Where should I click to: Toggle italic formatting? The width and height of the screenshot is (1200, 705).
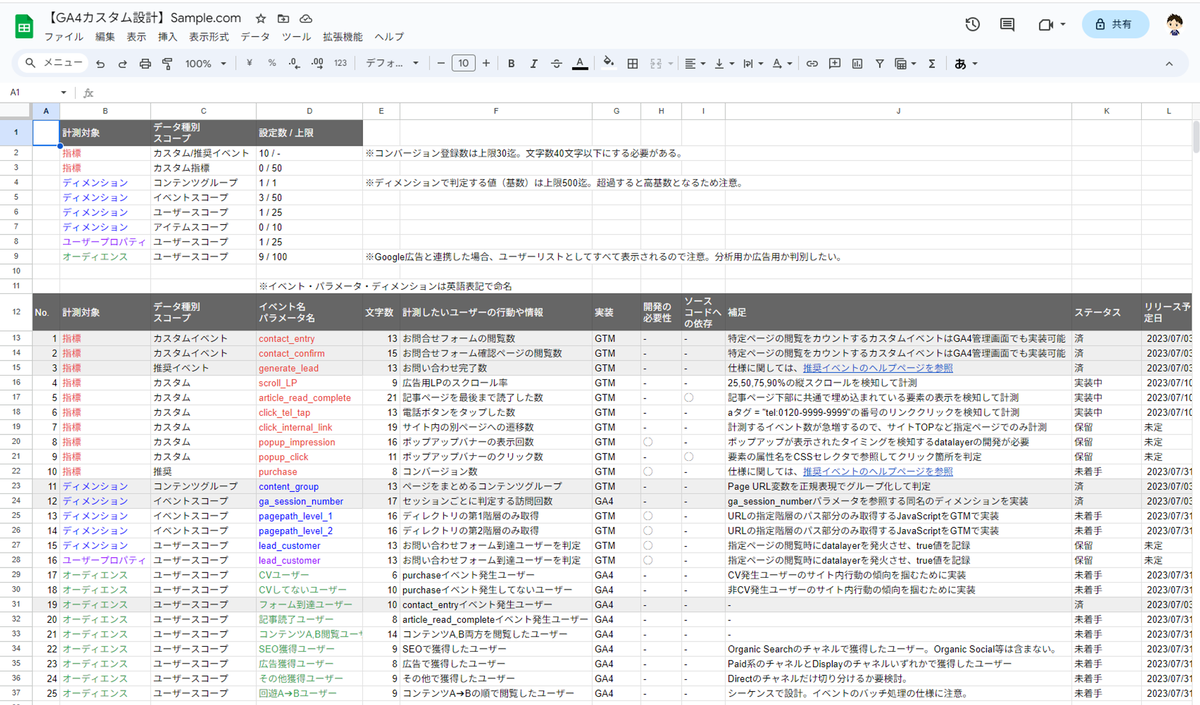tap(534, 63)
